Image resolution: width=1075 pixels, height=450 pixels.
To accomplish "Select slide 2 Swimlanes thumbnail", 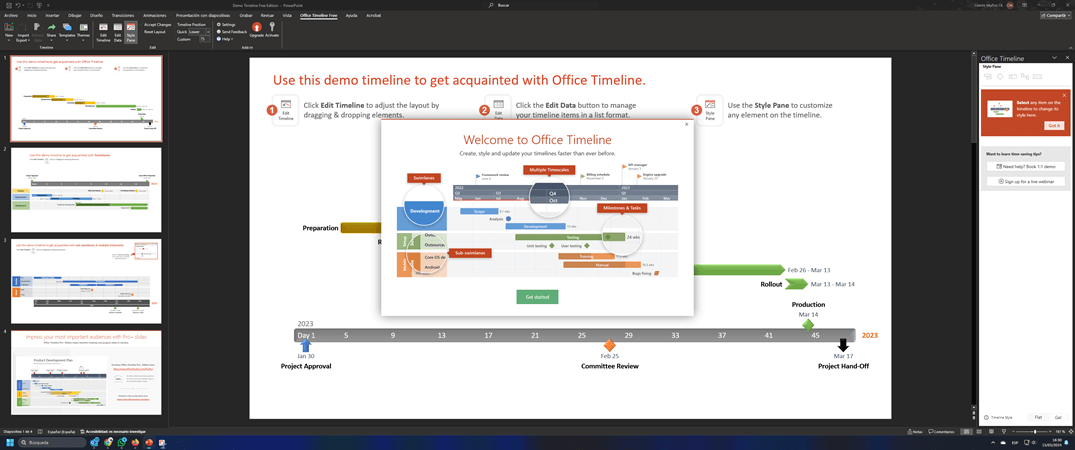I will coord(86,190).
